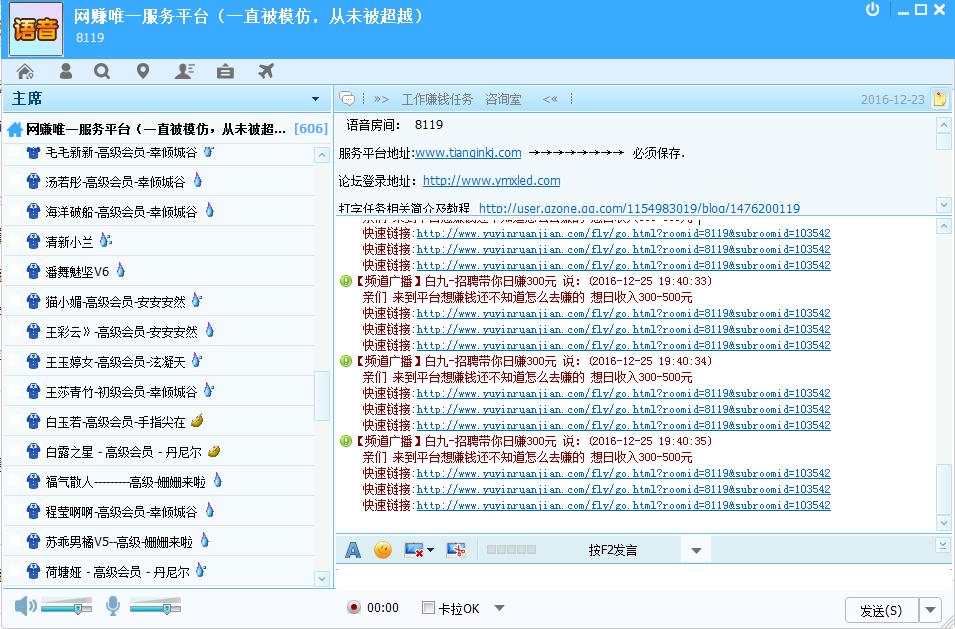Click the briefcase icon in top toolbar
The image size is (955, 629).
[x=224, y=71]
